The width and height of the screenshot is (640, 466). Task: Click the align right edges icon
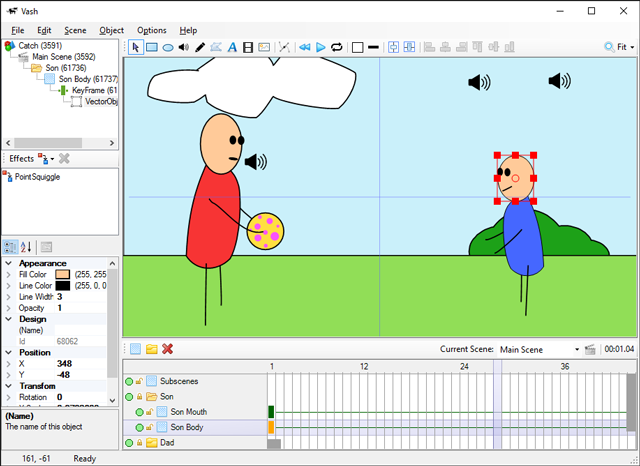click(x=461, y=47)
